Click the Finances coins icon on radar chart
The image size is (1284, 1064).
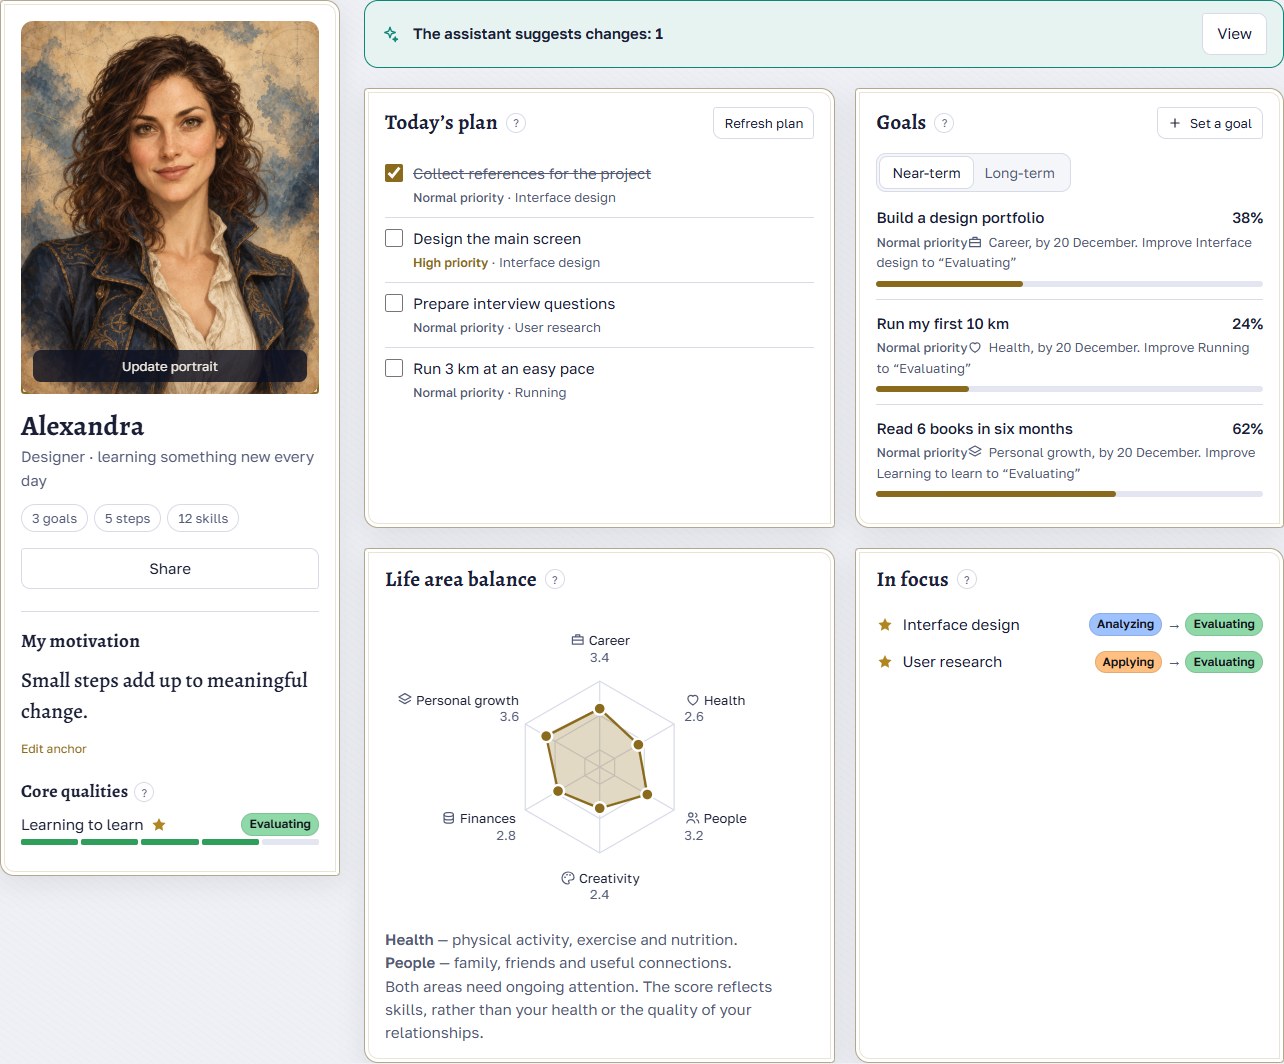pos(449,818)
